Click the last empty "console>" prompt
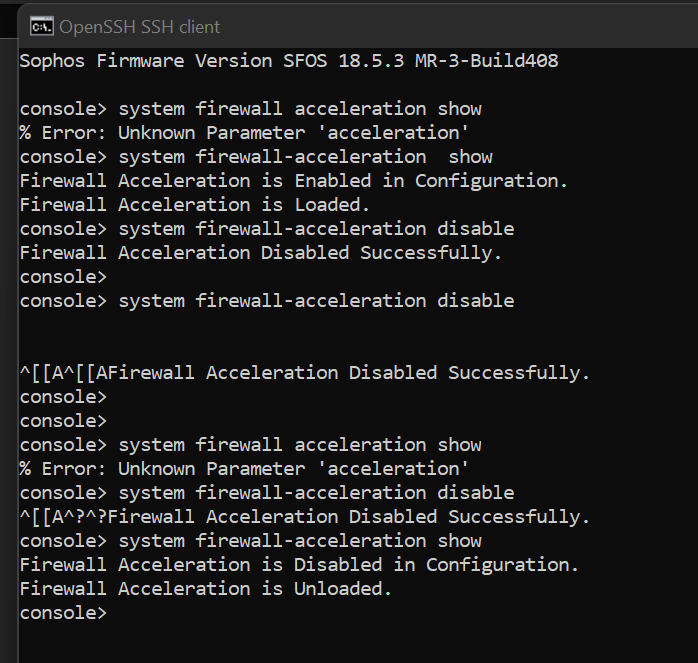Image resolution: width=698 pixels, height=663 pixels. point(62,612)
